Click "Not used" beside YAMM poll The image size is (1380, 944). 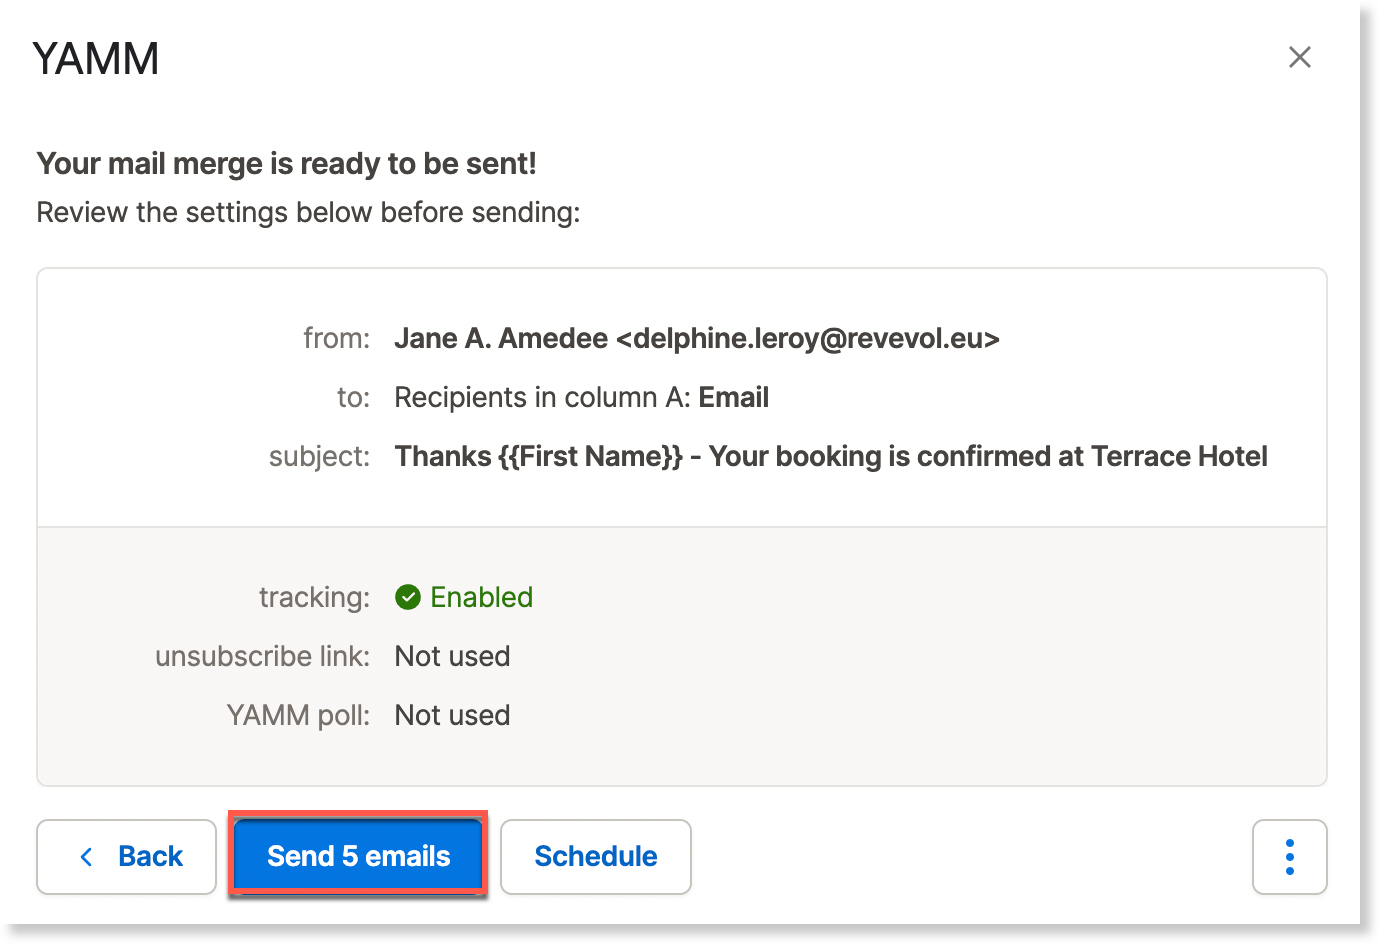[x=452, y=715]
